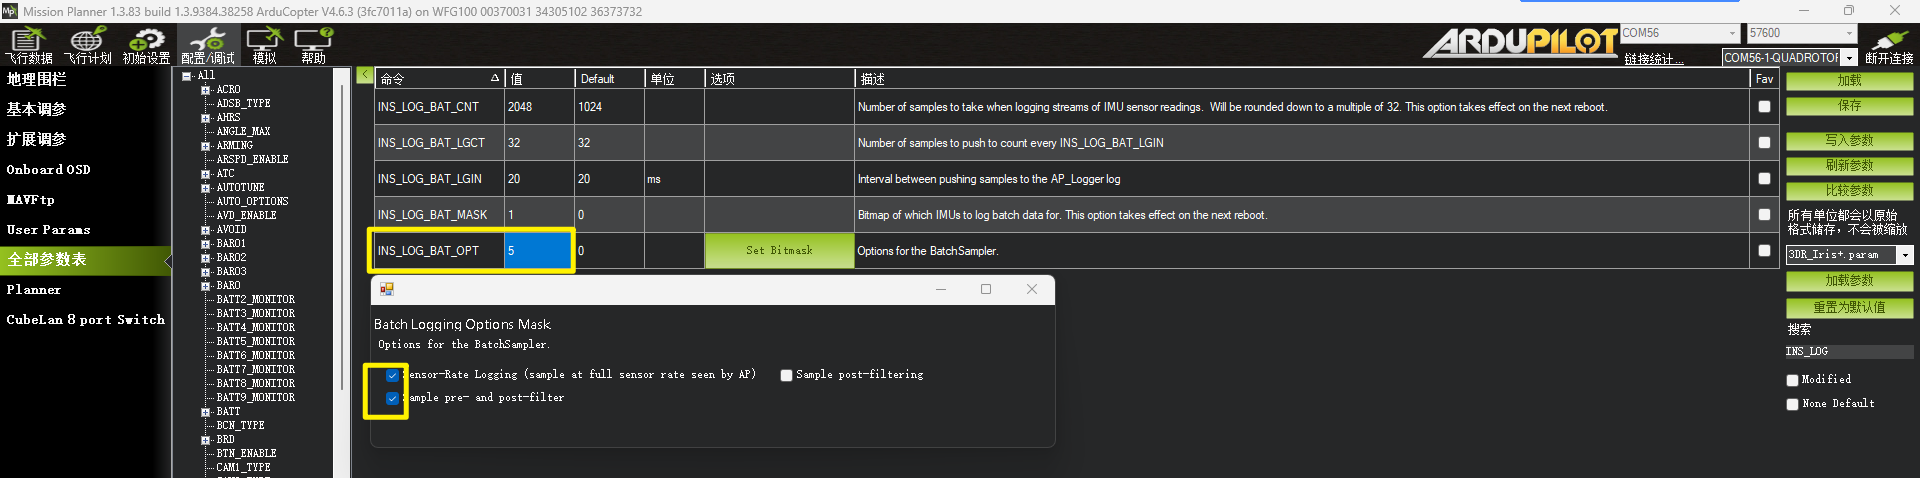
Task: Click the Fav column header
Action: tap(1764, 79)
